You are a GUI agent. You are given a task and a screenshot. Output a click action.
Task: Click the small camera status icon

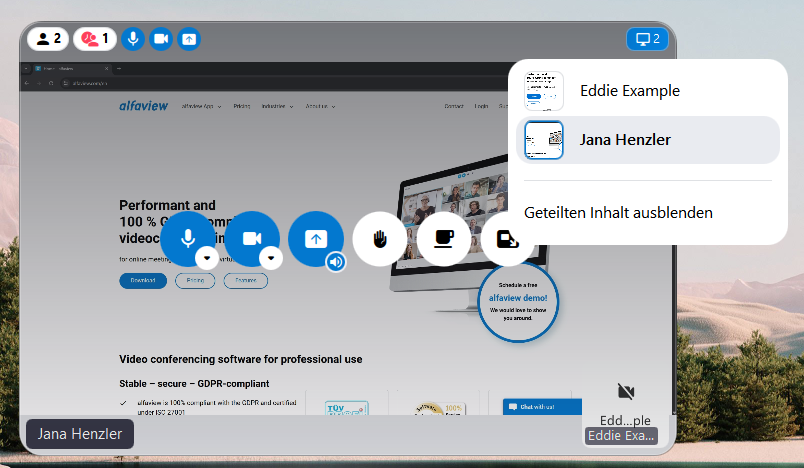pos(161,39)
